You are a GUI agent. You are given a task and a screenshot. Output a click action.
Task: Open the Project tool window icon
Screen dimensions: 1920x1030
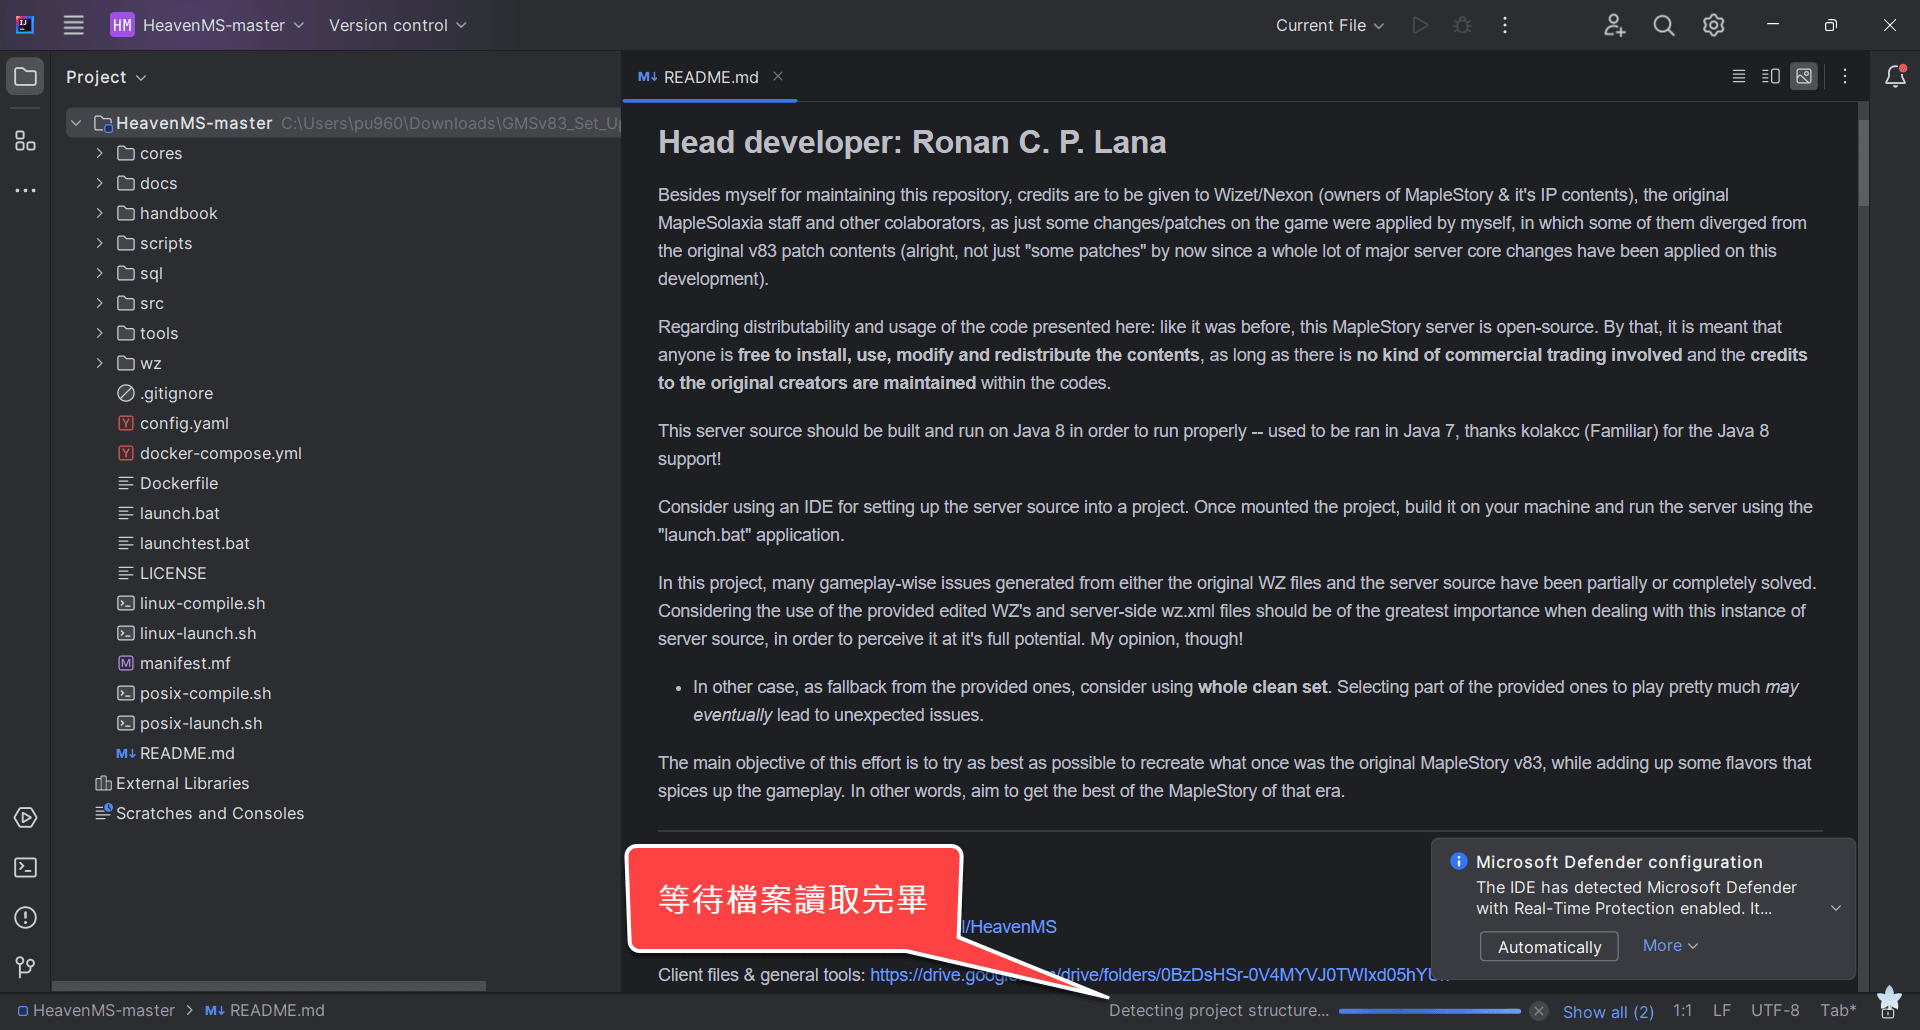click(x=25, y=77)
